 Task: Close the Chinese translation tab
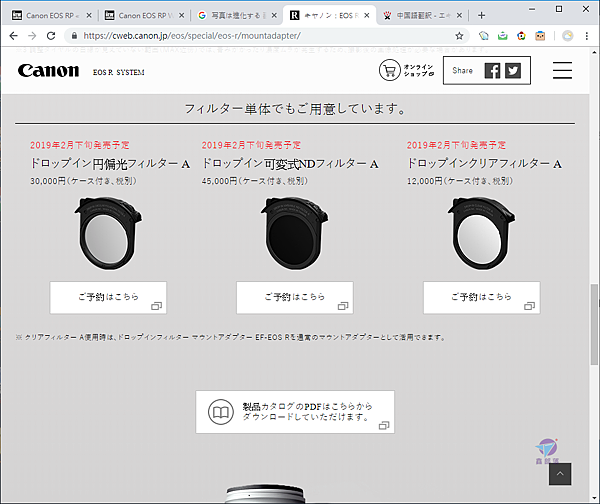(459, 15)
